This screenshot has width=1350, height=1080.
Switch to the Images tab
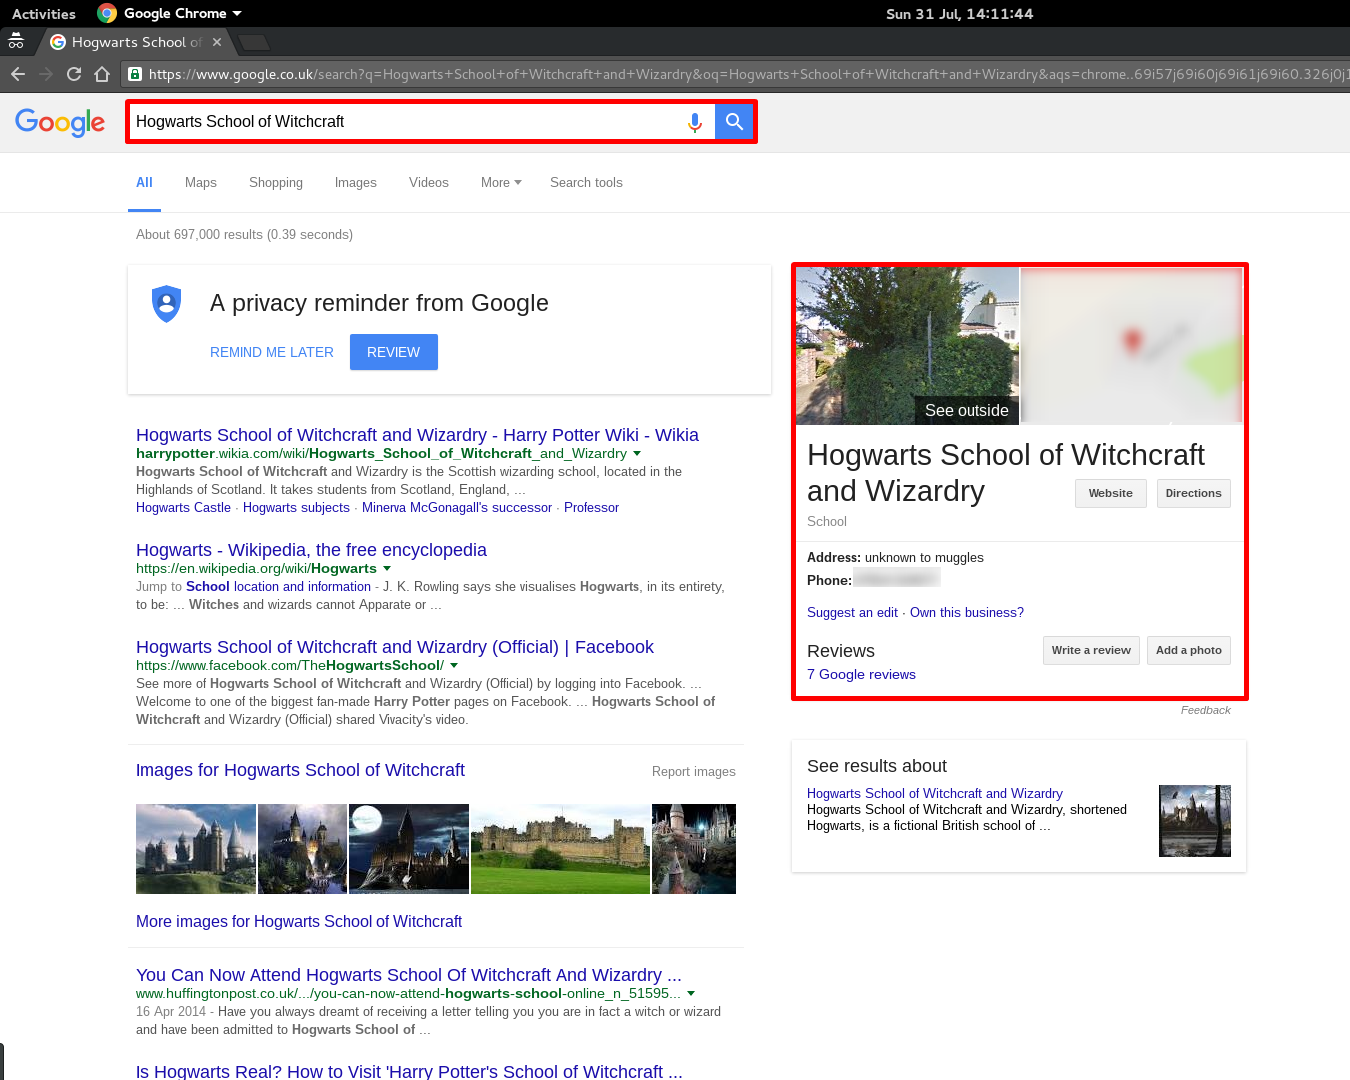356,183
